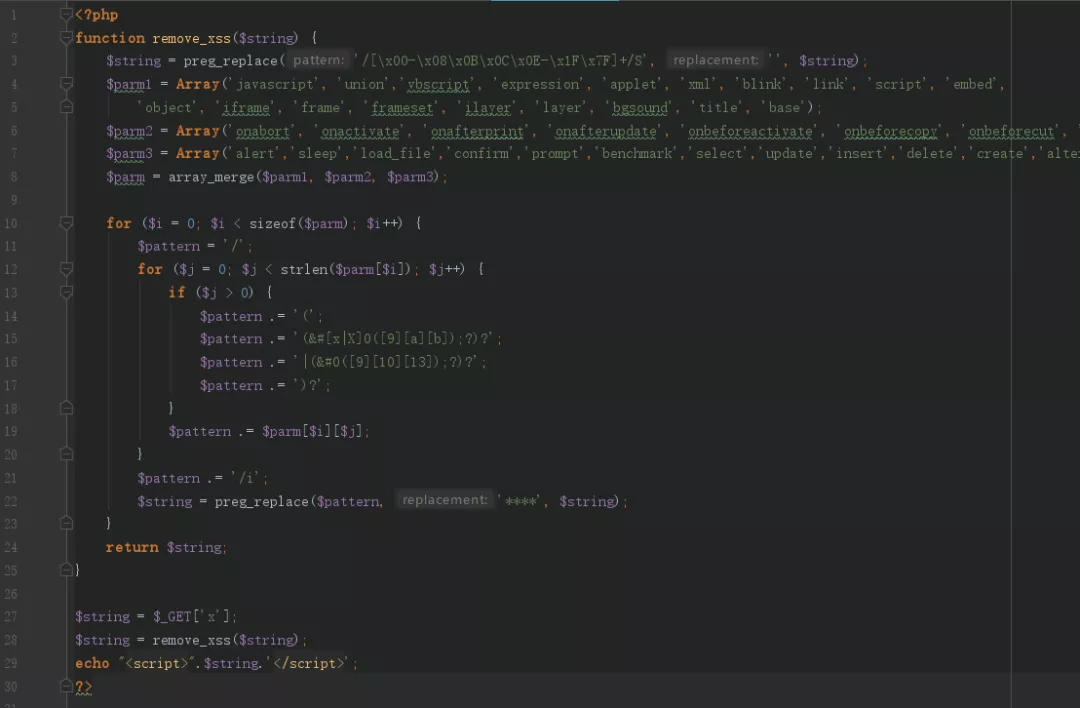Viewport: 1080px width, 708px height.
Task: Click the 'base' string on line 5
Action: click(784, 107)
